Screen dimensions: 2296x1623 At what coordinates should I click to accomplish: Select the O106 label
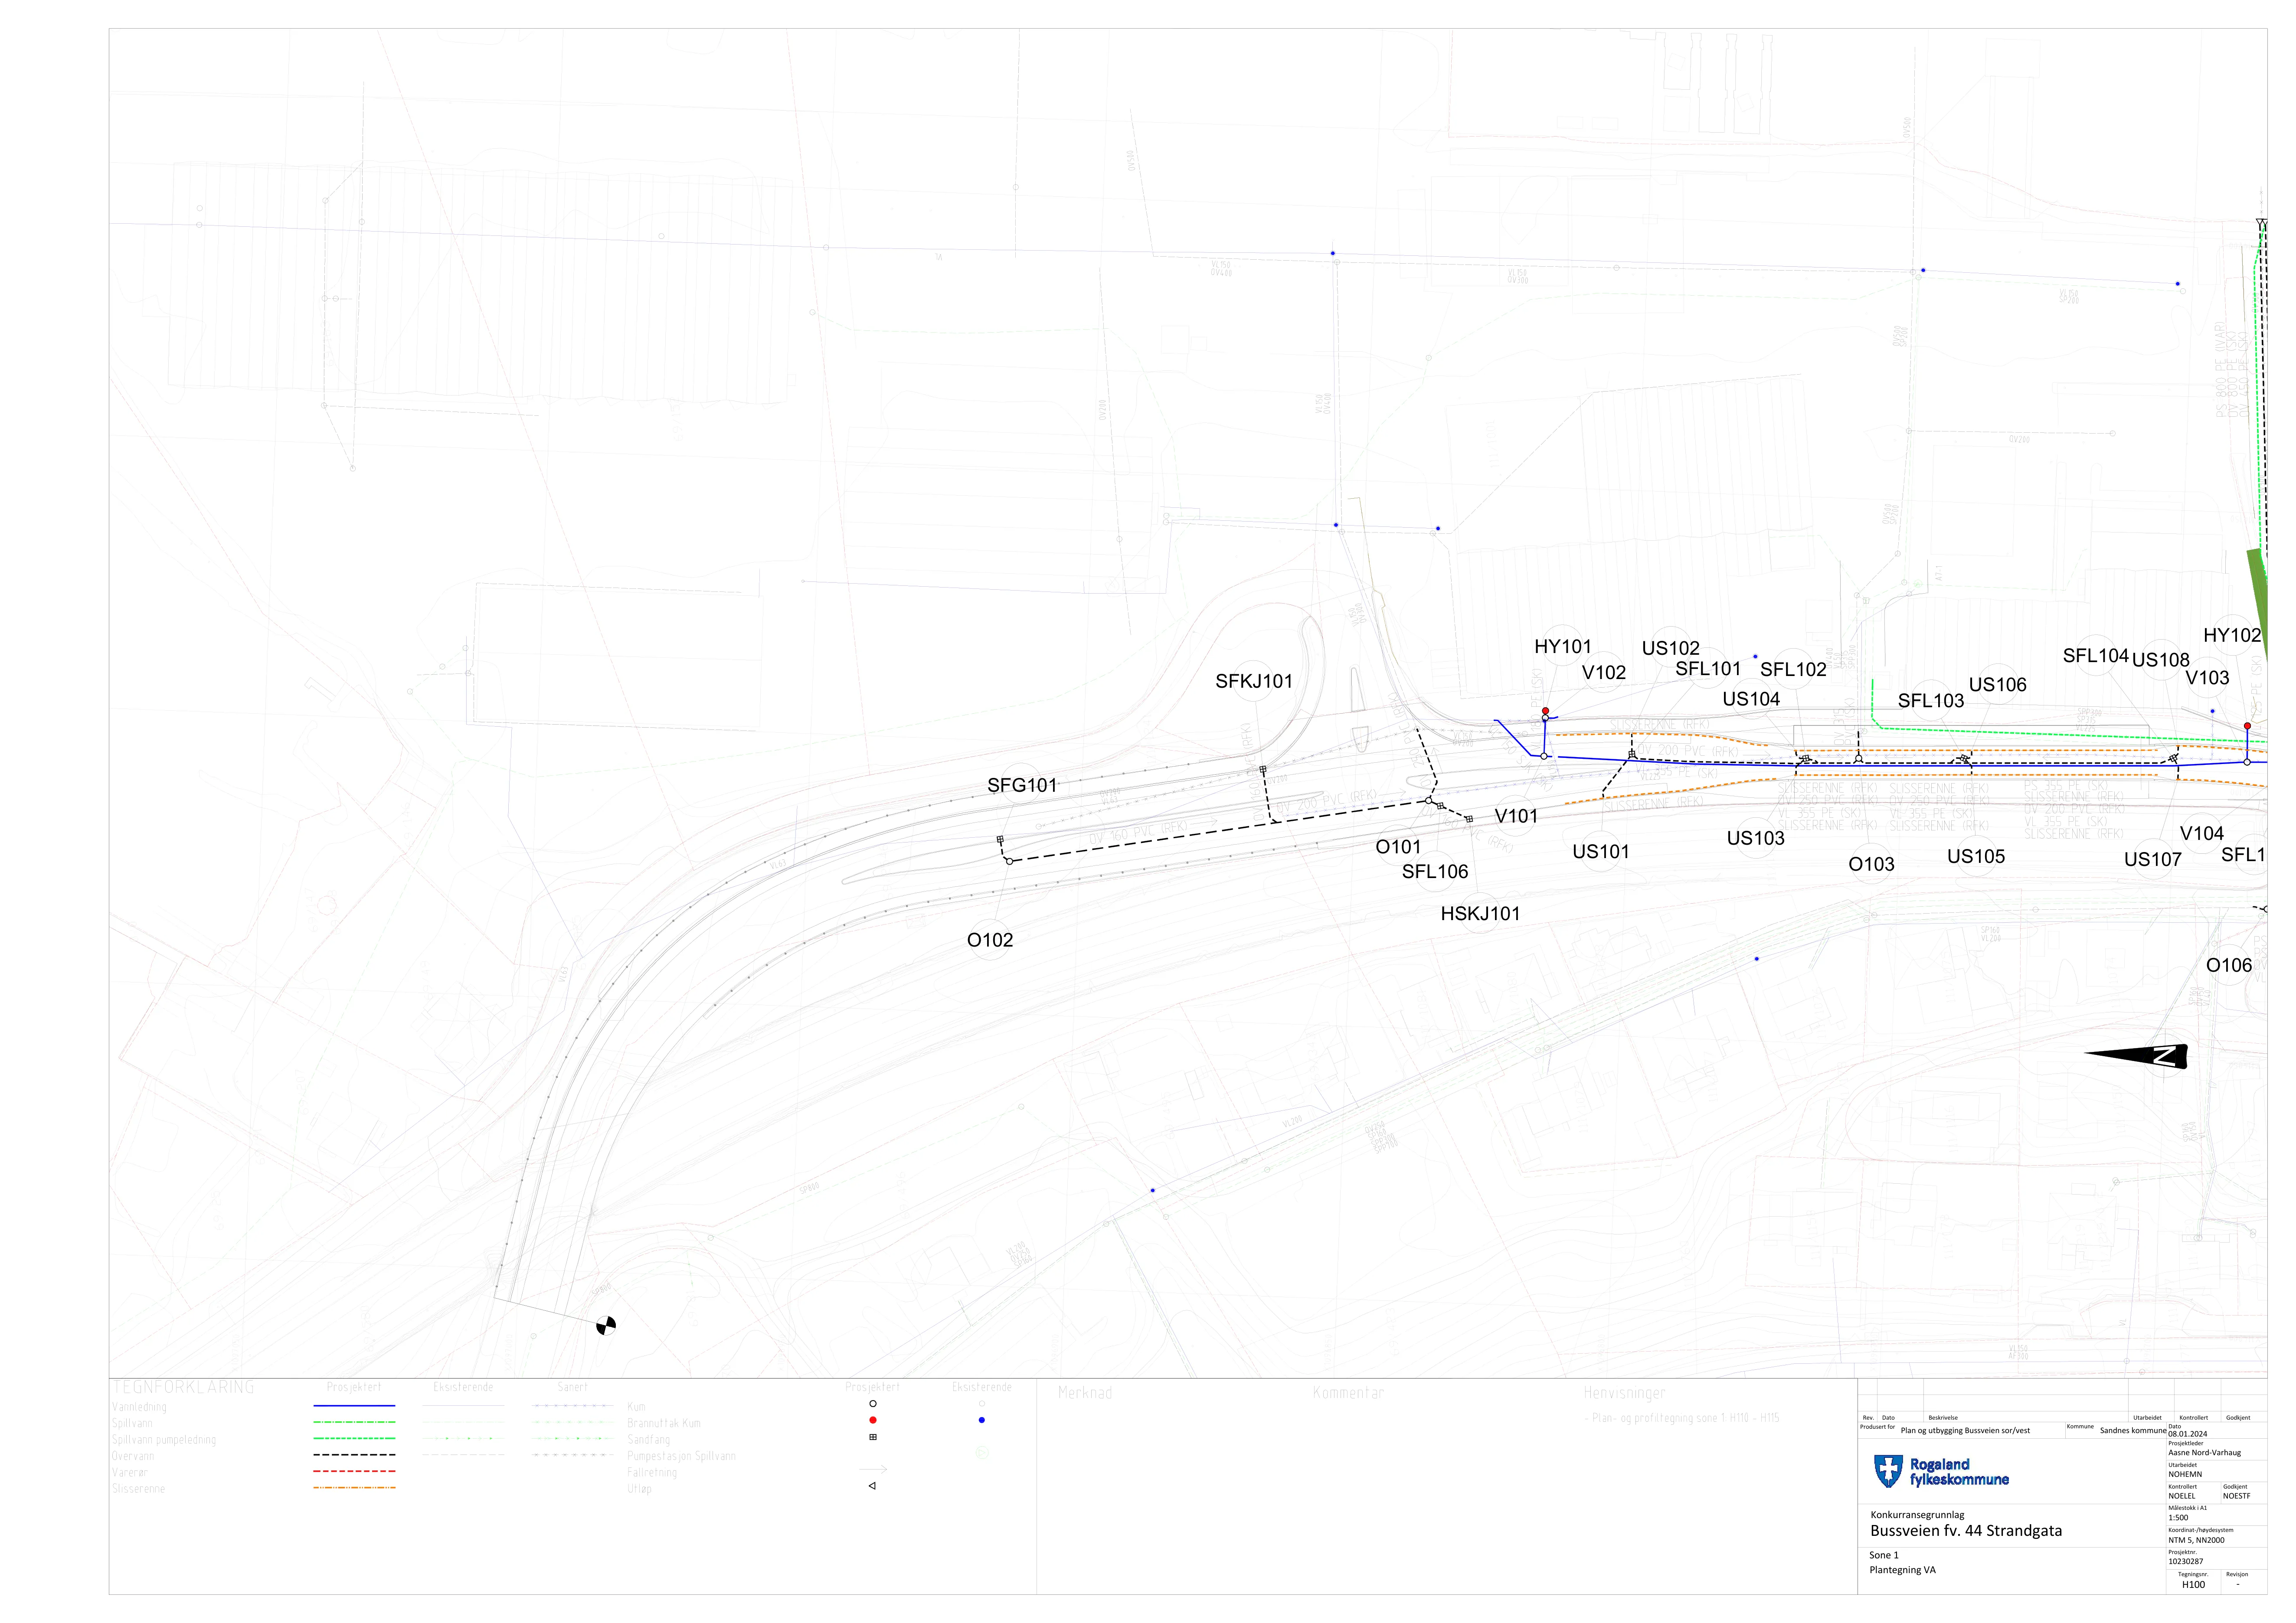click(2229, 965)
